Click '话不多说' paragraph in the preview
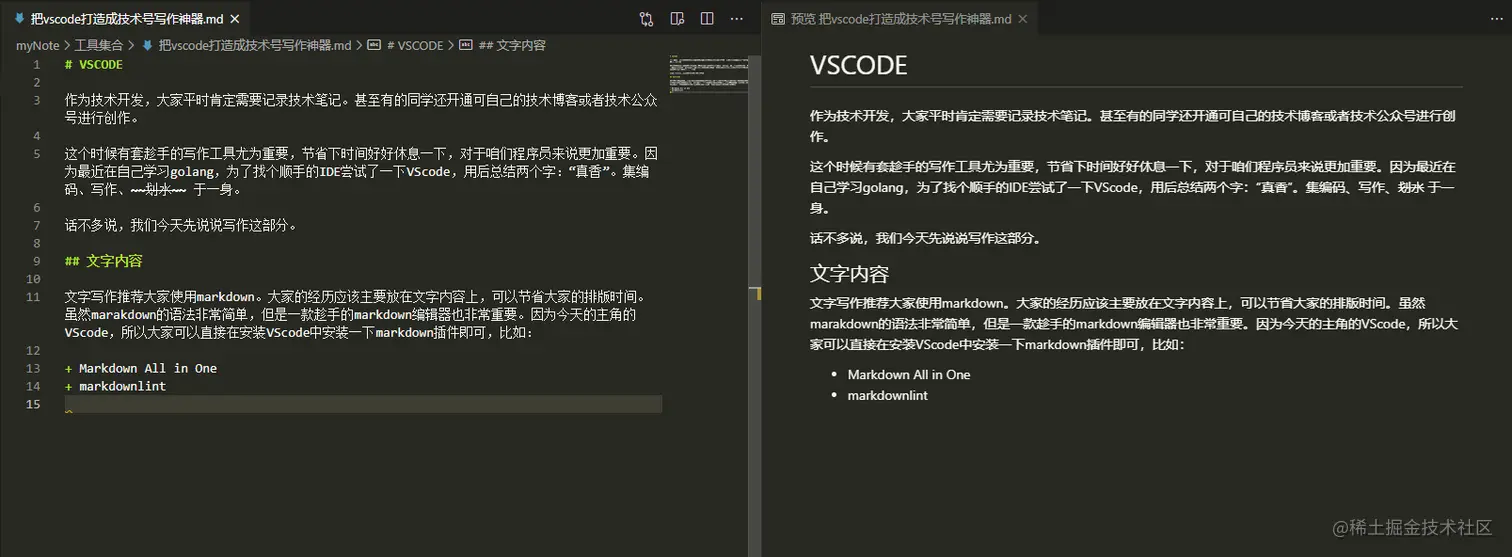Screen dimensions: 1512x557 point(925,239)
